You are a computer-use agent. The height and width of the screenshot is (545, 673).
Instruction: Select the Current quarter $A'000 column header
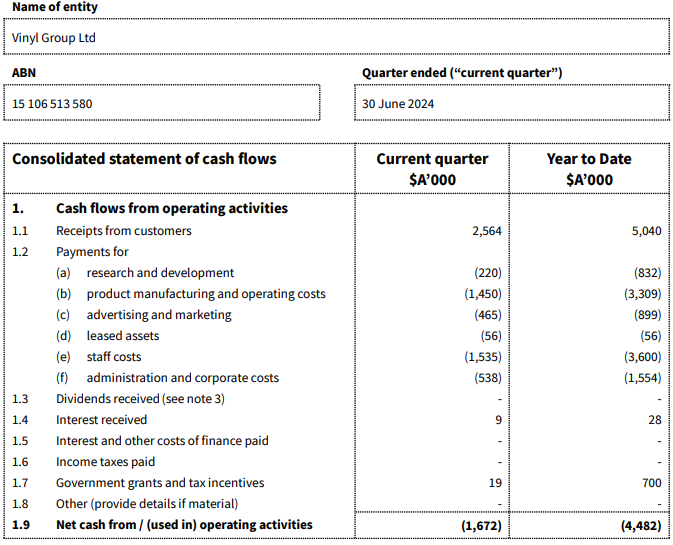tap(432, 169)
